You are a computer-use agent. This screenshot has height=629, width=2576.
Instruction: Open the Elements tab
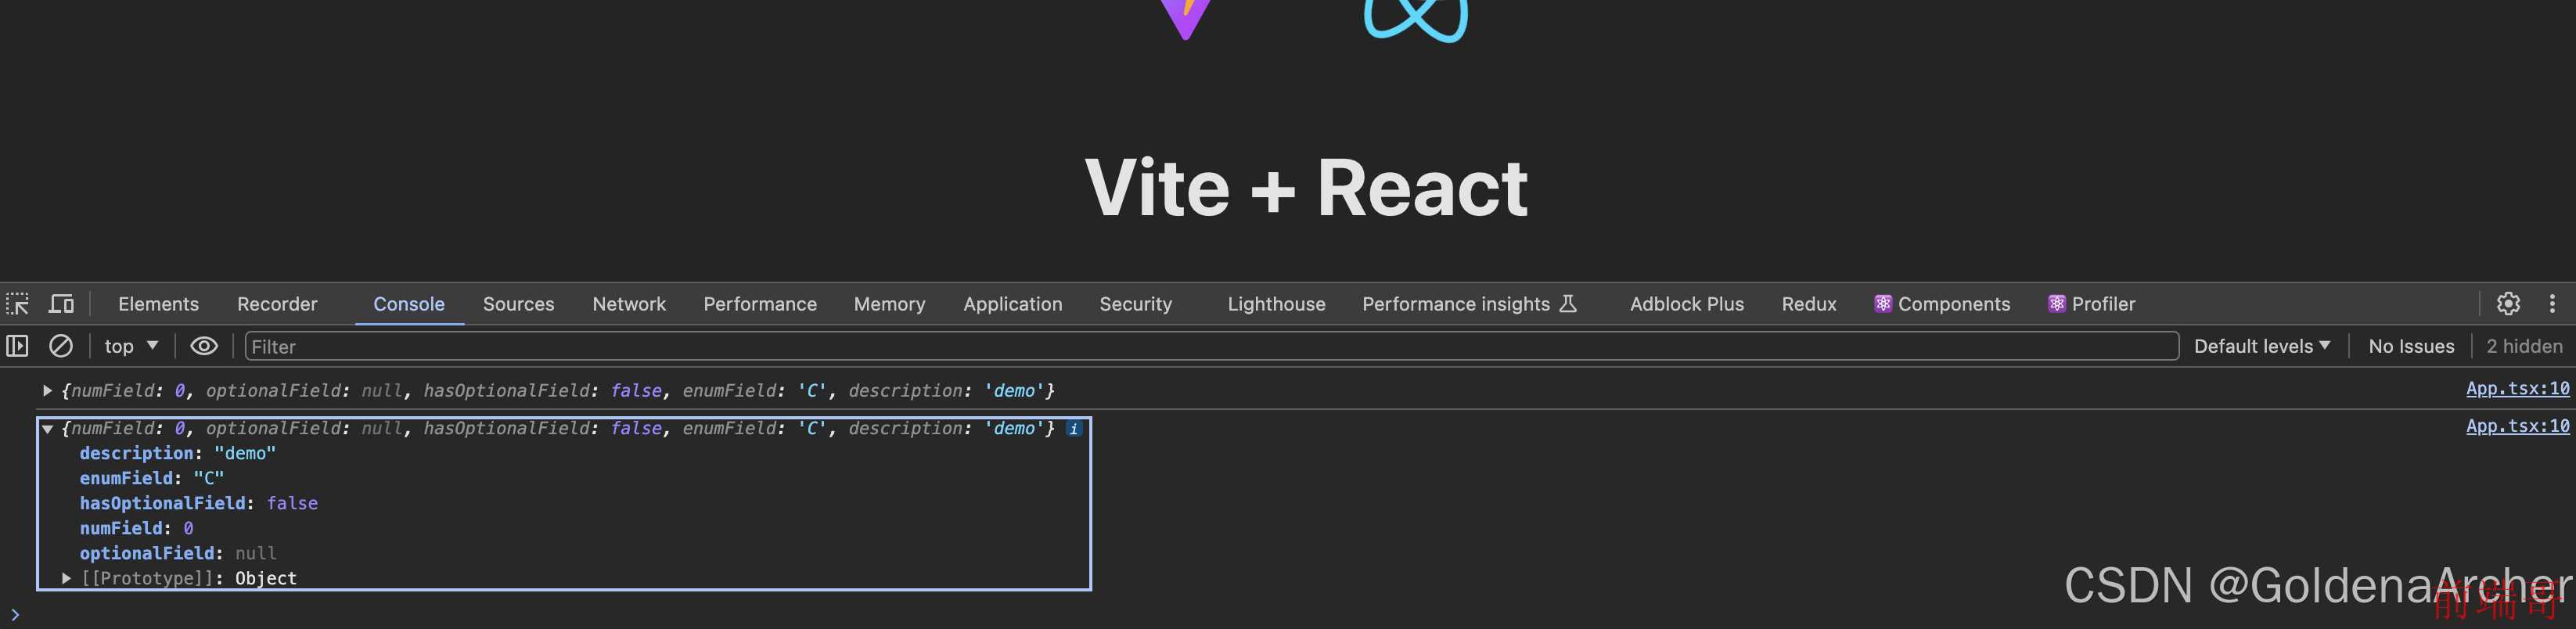[158, 304]
